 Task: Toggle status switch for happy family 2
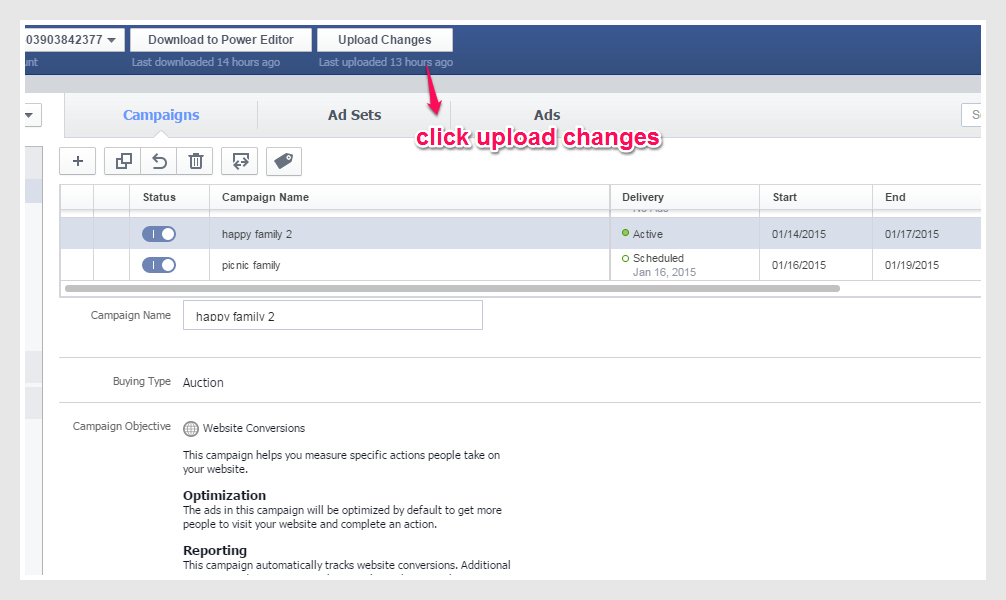(159, 234)
